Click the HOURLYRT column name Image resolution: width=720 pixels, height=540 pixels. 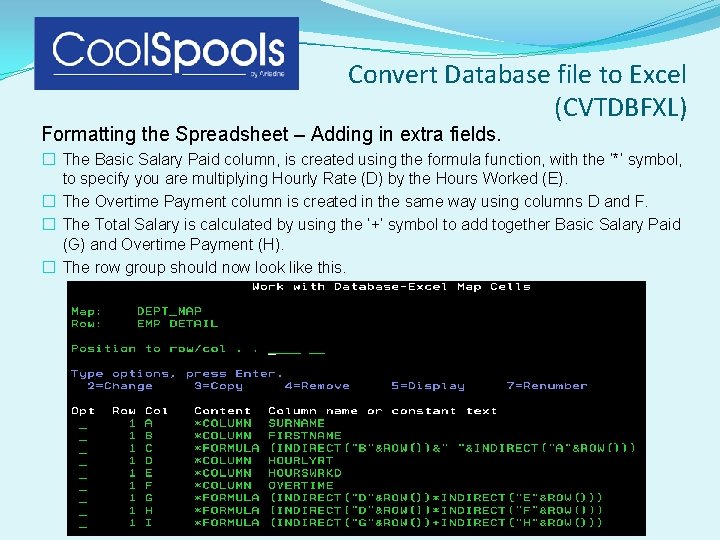click(x=301, y=461)
